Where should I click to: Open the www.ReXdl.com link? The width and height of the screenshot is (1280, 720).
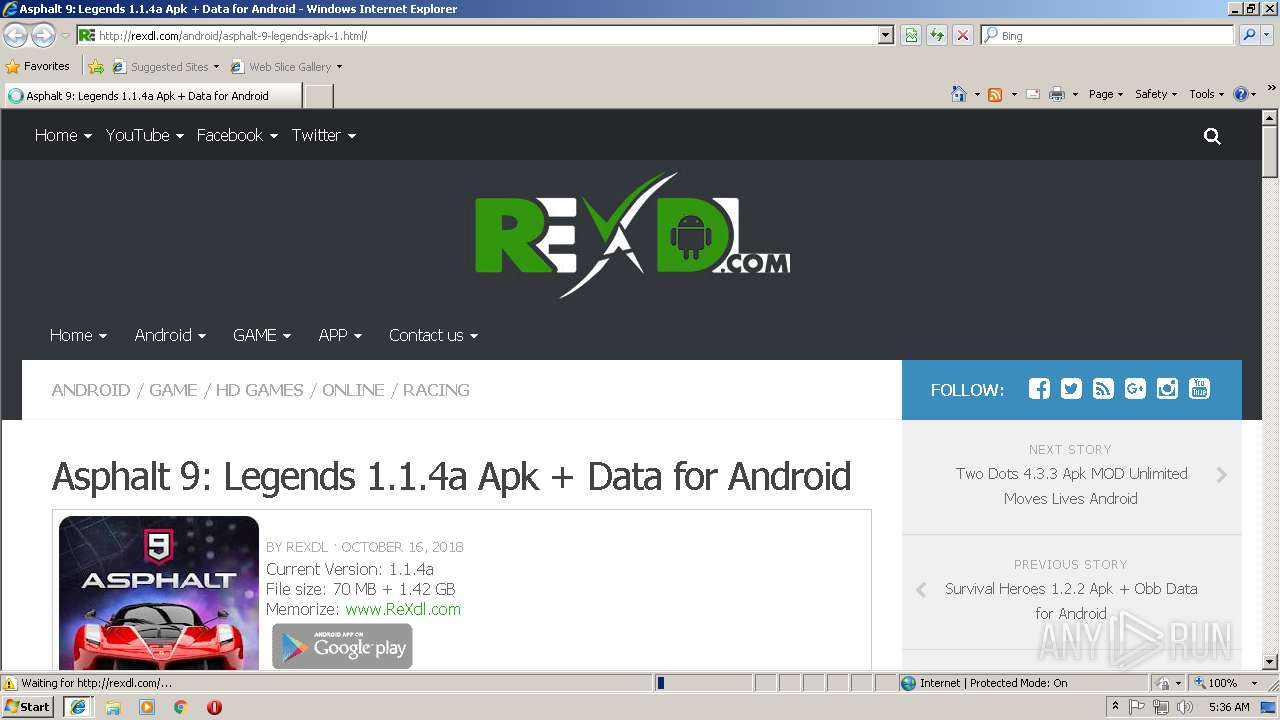(403, 609)
